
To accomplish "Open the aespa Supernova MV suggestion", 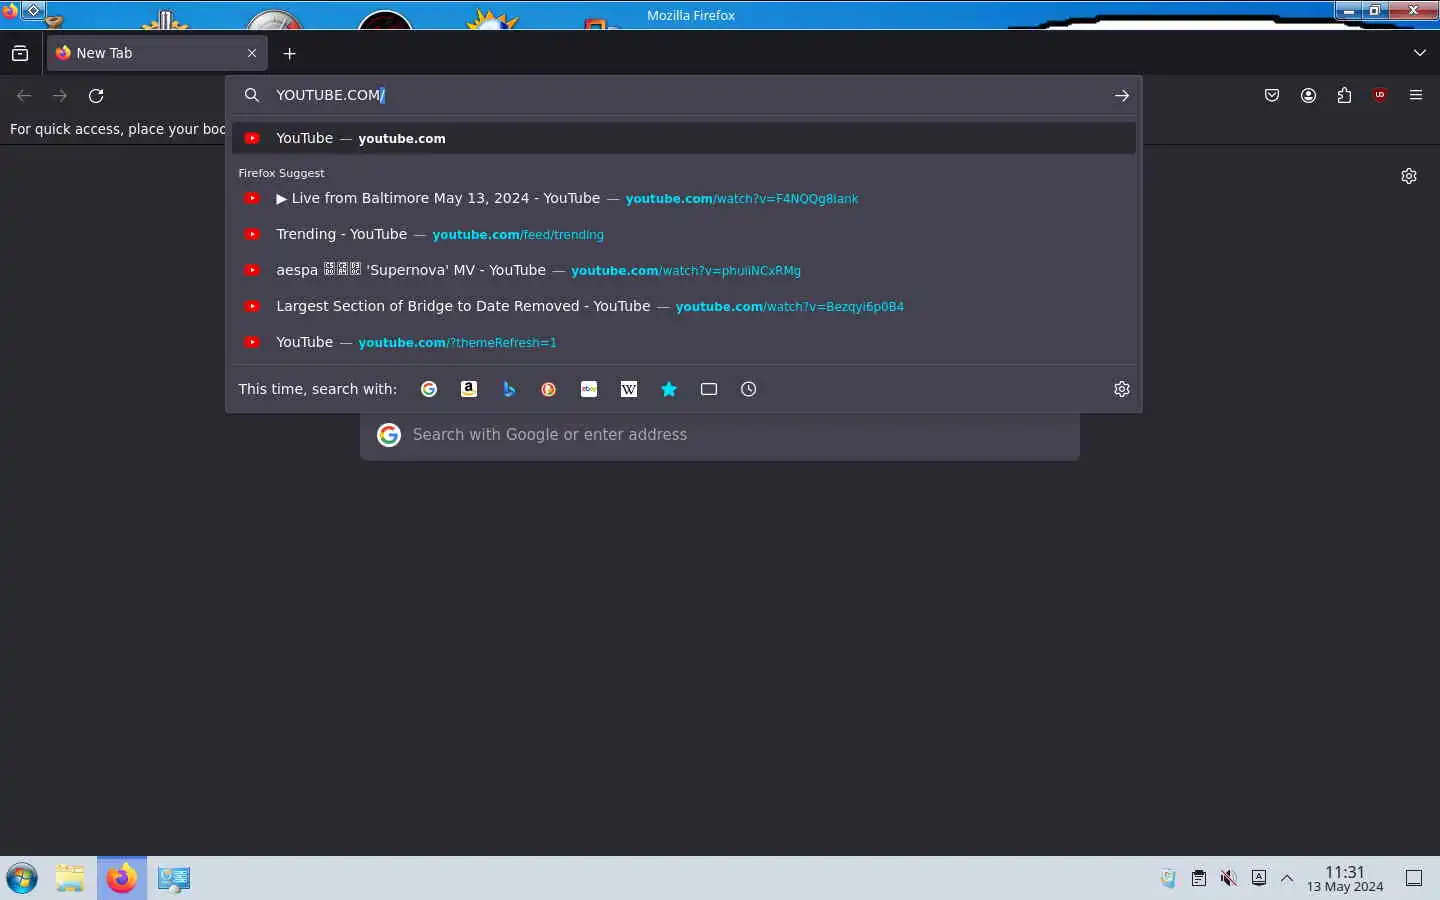I will click(x=684, y=270).
